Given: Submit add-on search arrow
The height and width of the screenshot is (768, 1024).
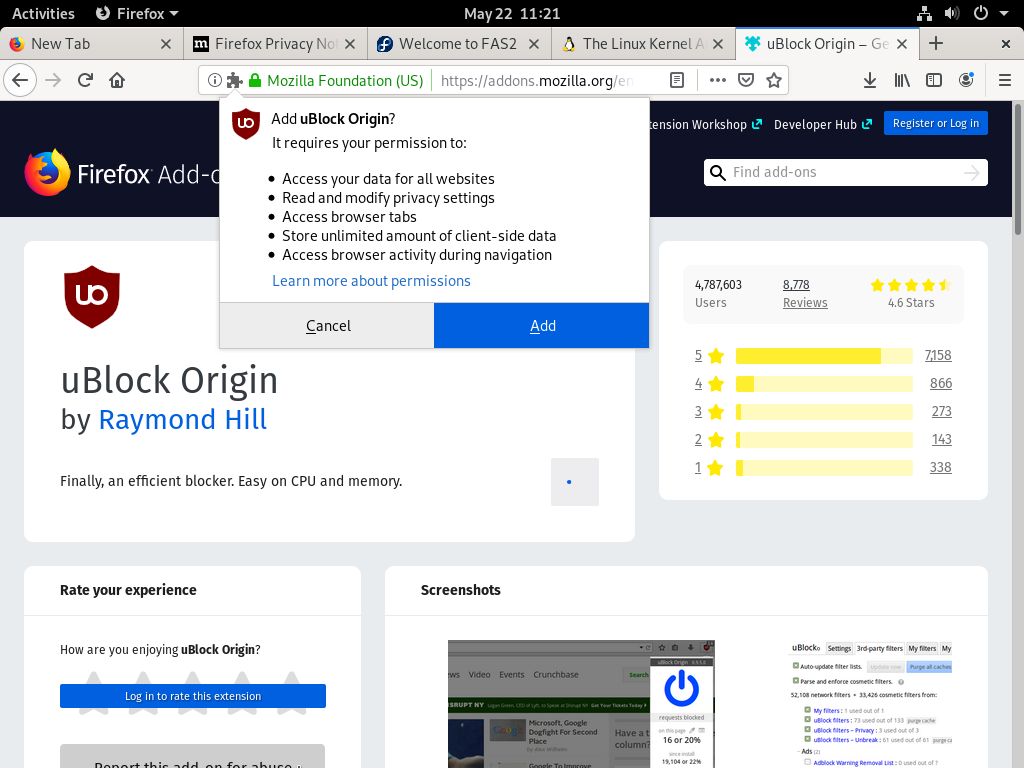Looking at the screenshot, I should click(972, 172).
